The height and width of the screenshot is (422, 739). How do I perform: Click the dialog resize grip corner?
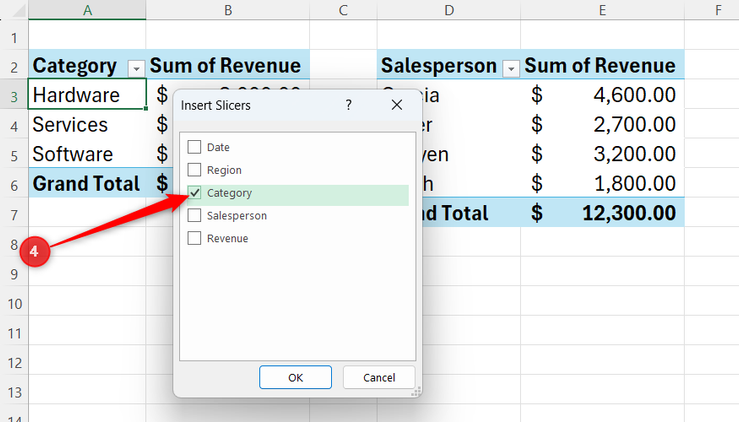coord(416,392)
